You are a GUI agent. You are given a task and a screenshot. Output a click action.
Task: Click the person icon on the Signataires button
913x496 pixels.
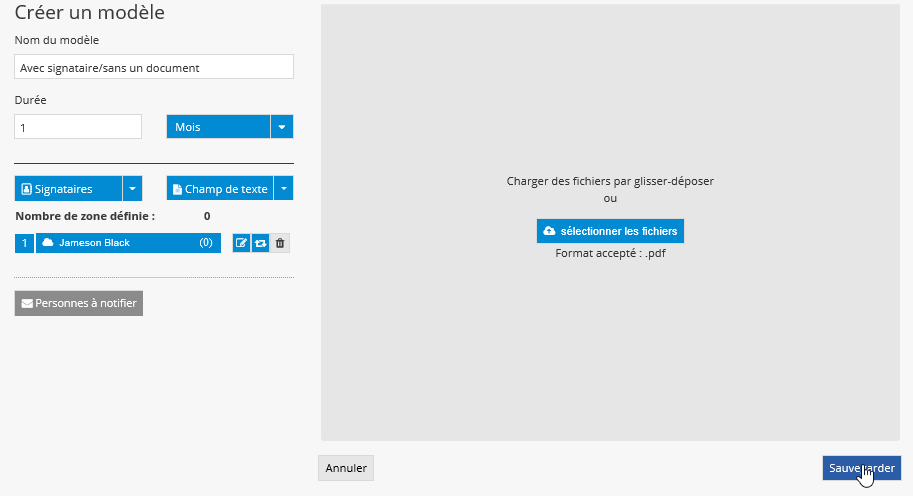click(27, 189)
